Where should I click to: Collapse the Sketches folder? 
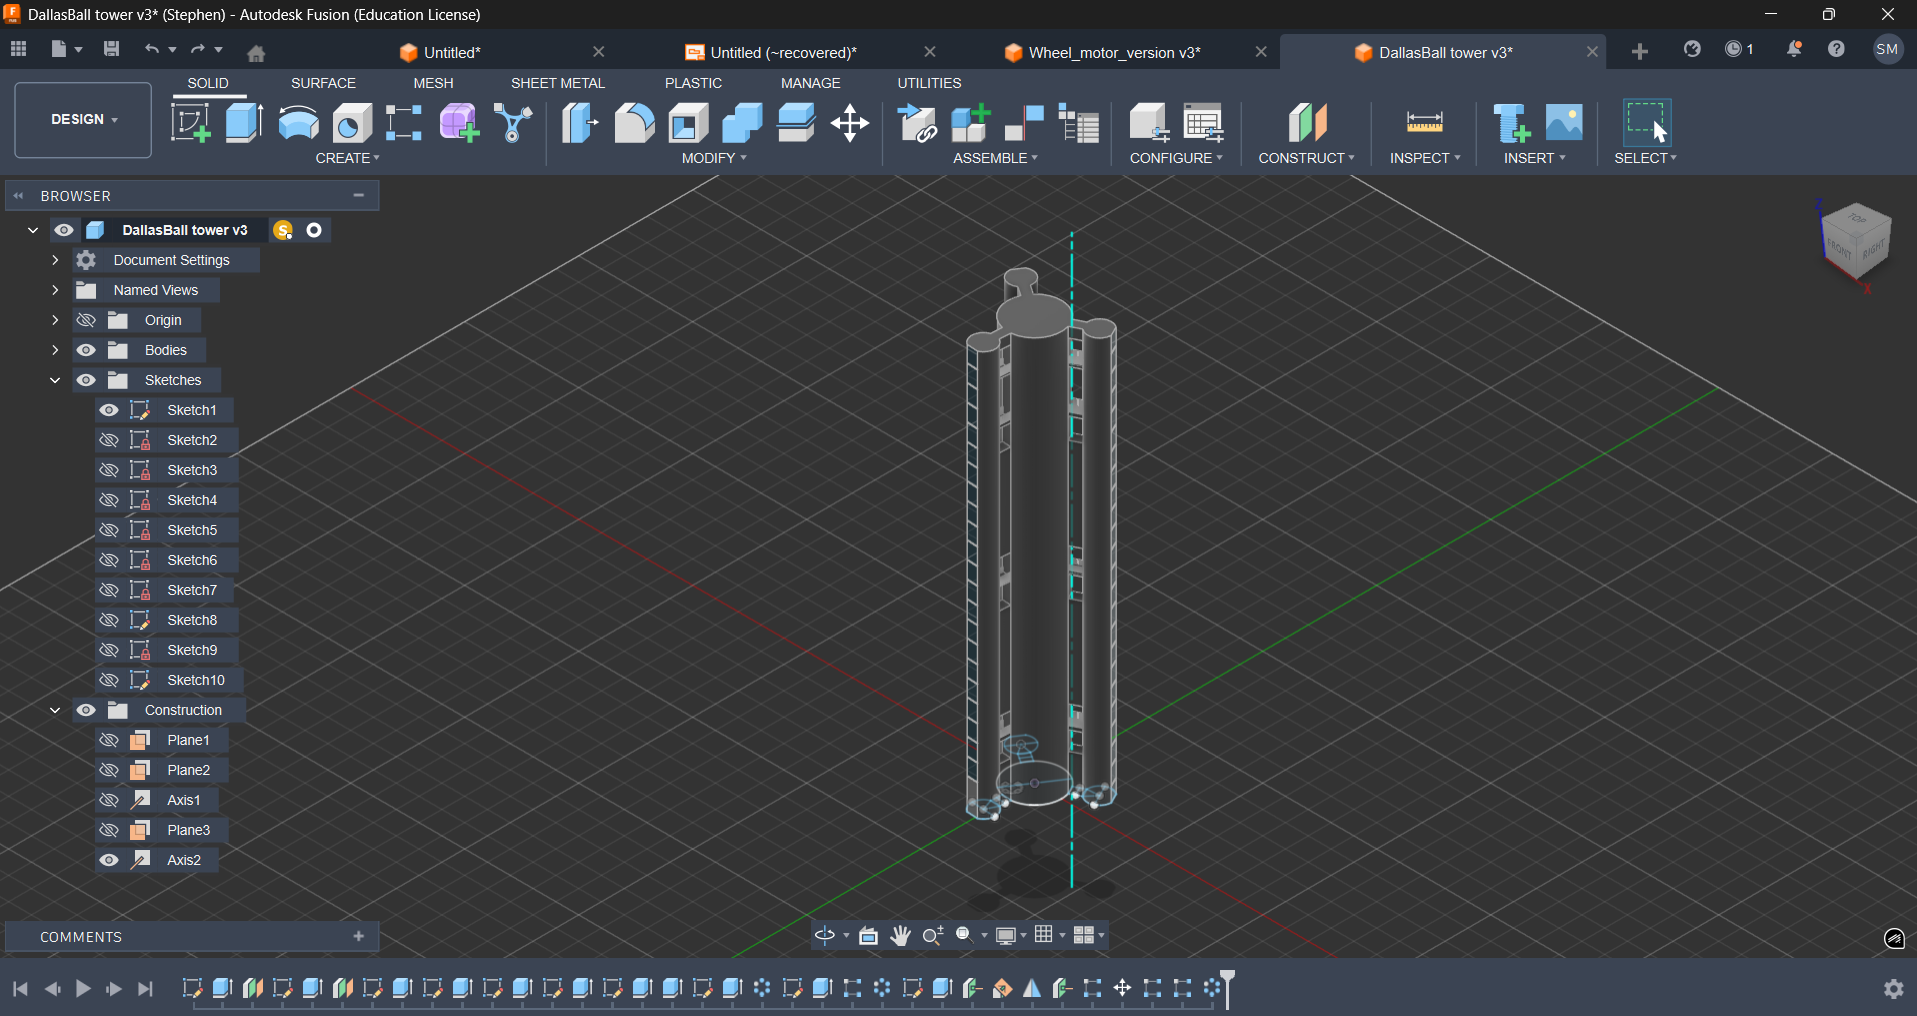[x=55, y=380]
